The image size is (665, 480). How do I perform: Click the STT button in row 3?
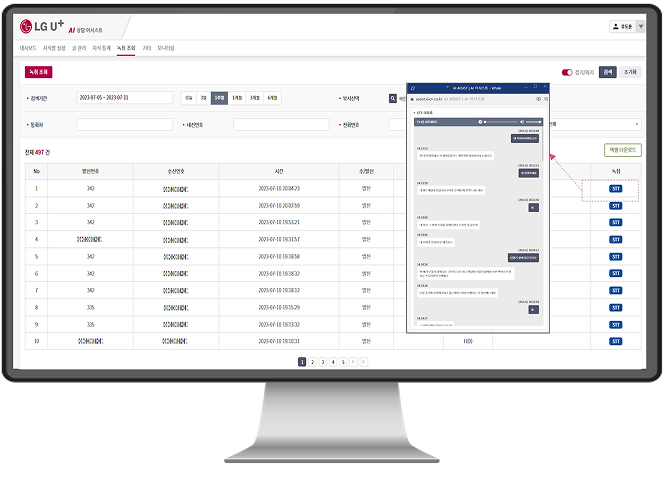point(616,222)
